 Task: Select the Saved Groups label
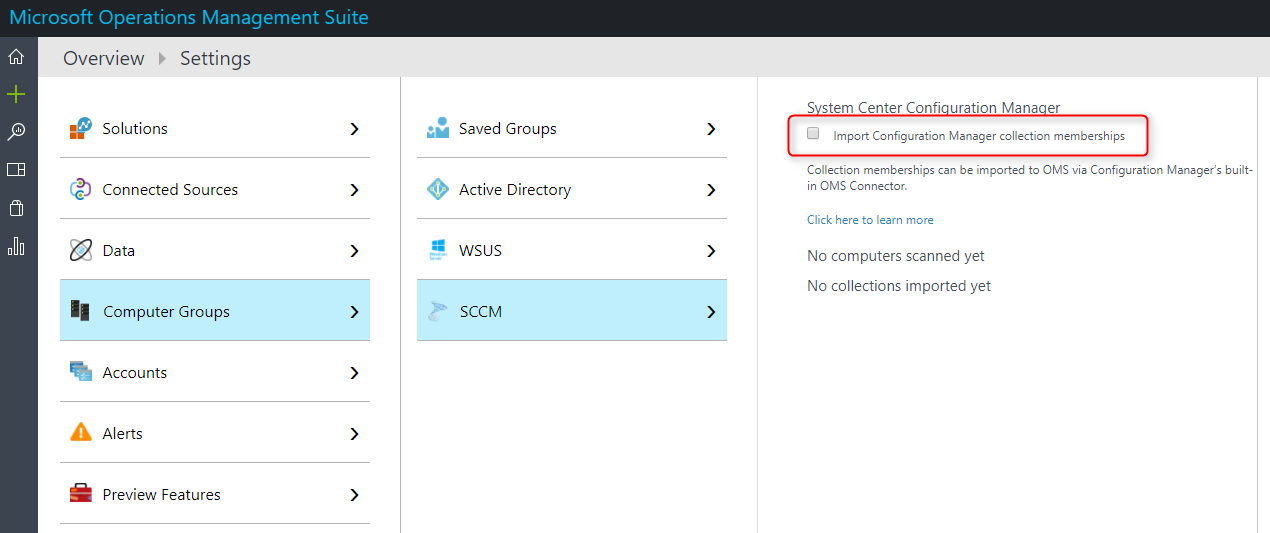pyautogui.click(x=508, y=128)
